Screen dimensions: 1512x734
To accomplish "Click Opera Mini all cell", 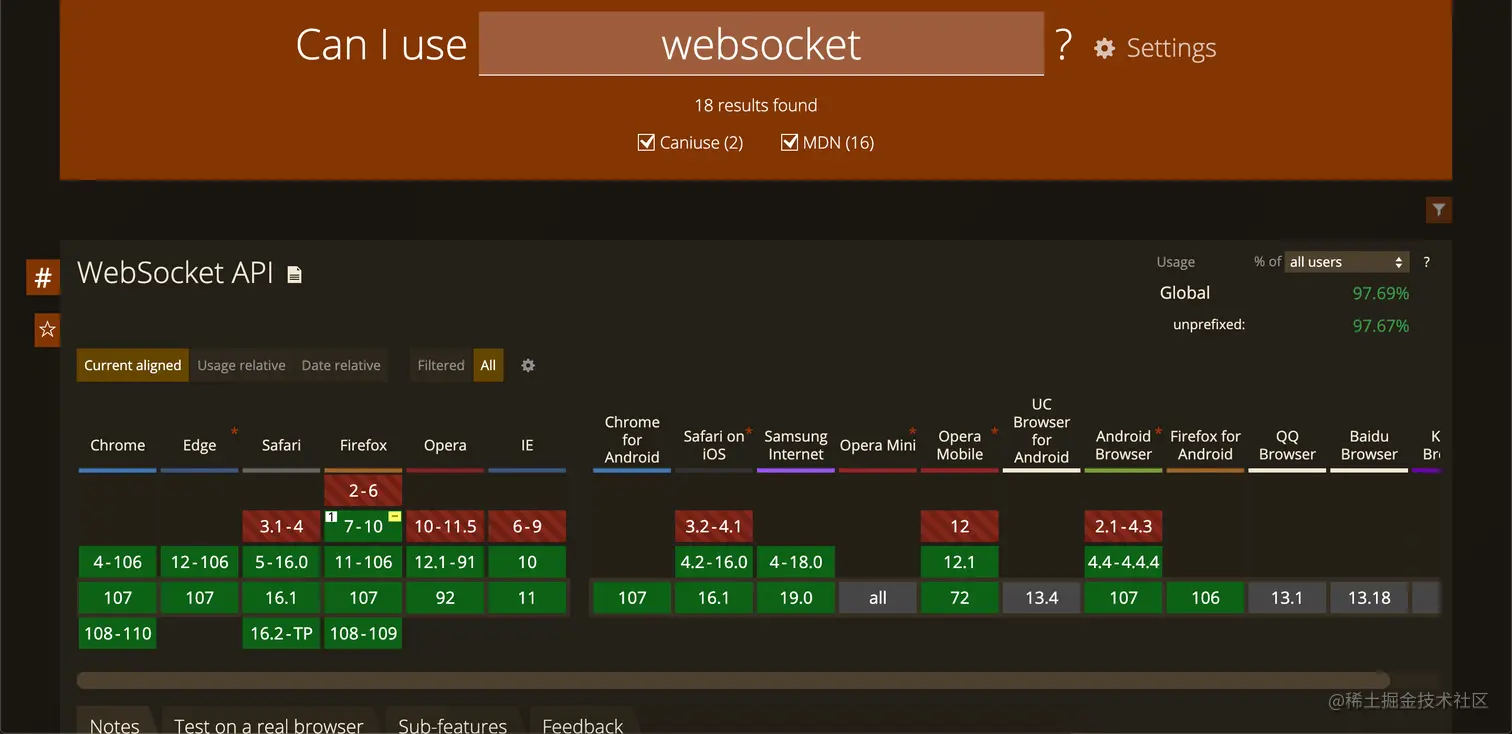I will [x=878, y=598].
